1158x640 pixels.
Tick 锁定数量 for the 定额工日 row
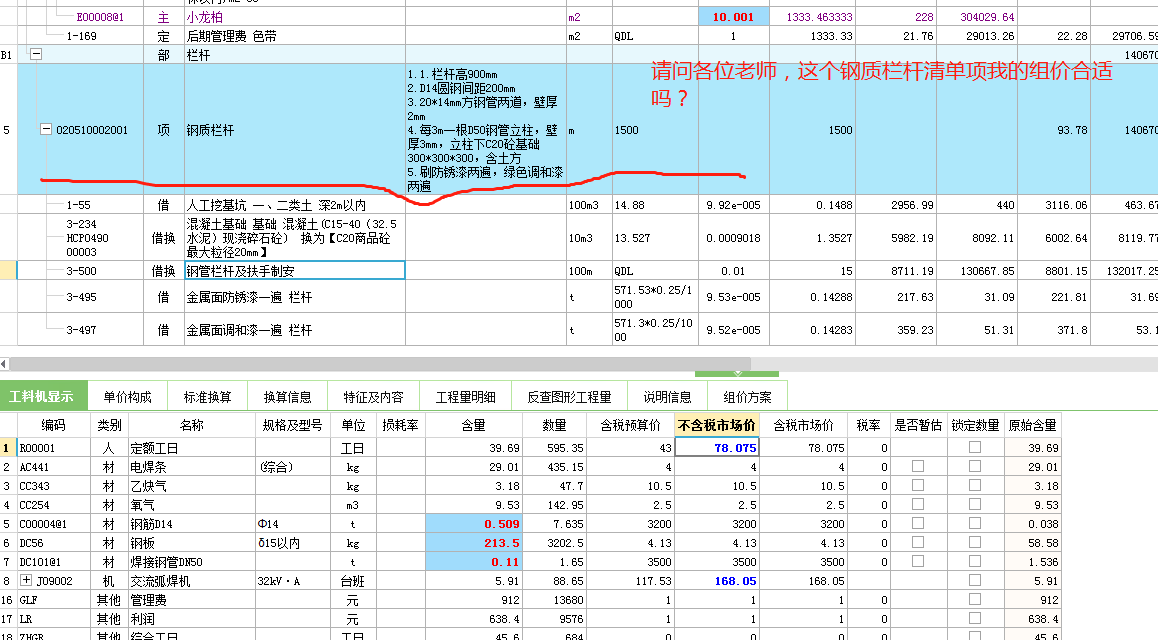pyautogui.click(x=975, y=447)
